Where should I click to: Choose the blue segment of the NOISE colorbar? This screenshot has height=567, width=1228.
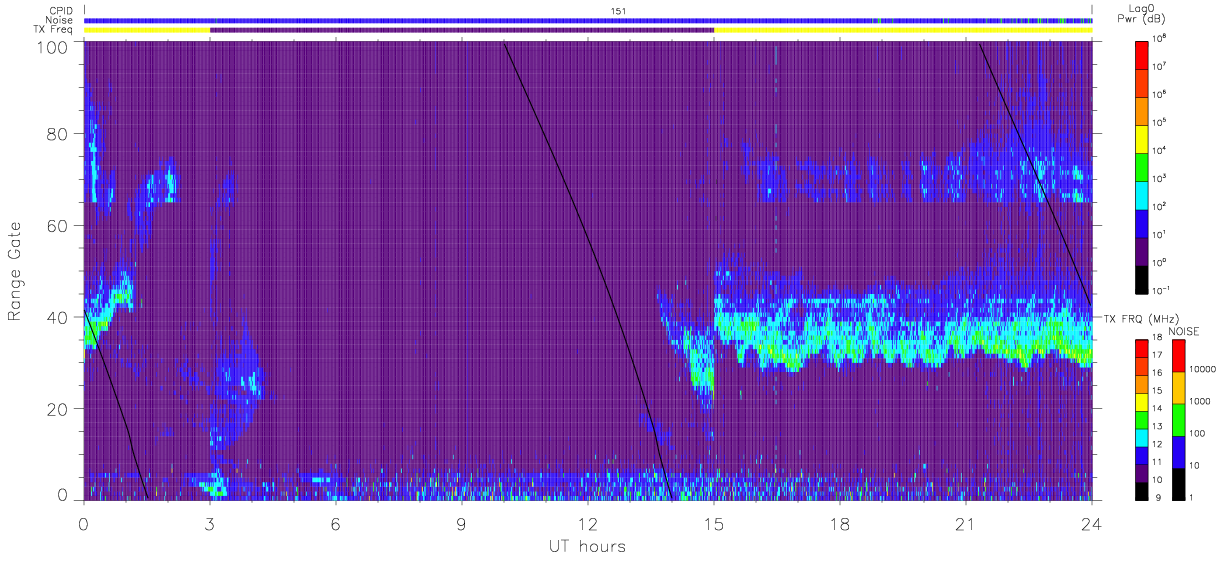(x=1178, y=451)
